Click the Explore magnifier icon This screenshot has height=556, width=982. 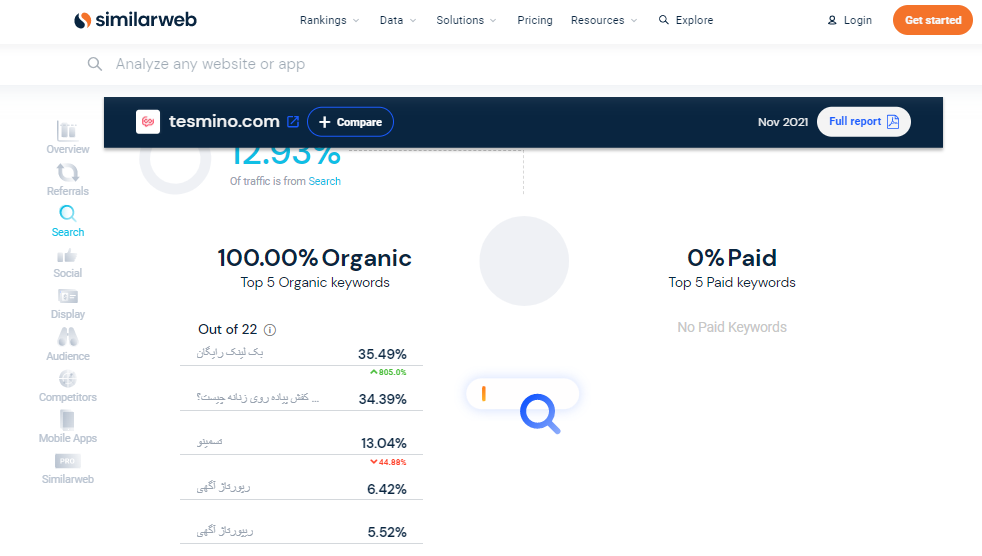point(663,20)
